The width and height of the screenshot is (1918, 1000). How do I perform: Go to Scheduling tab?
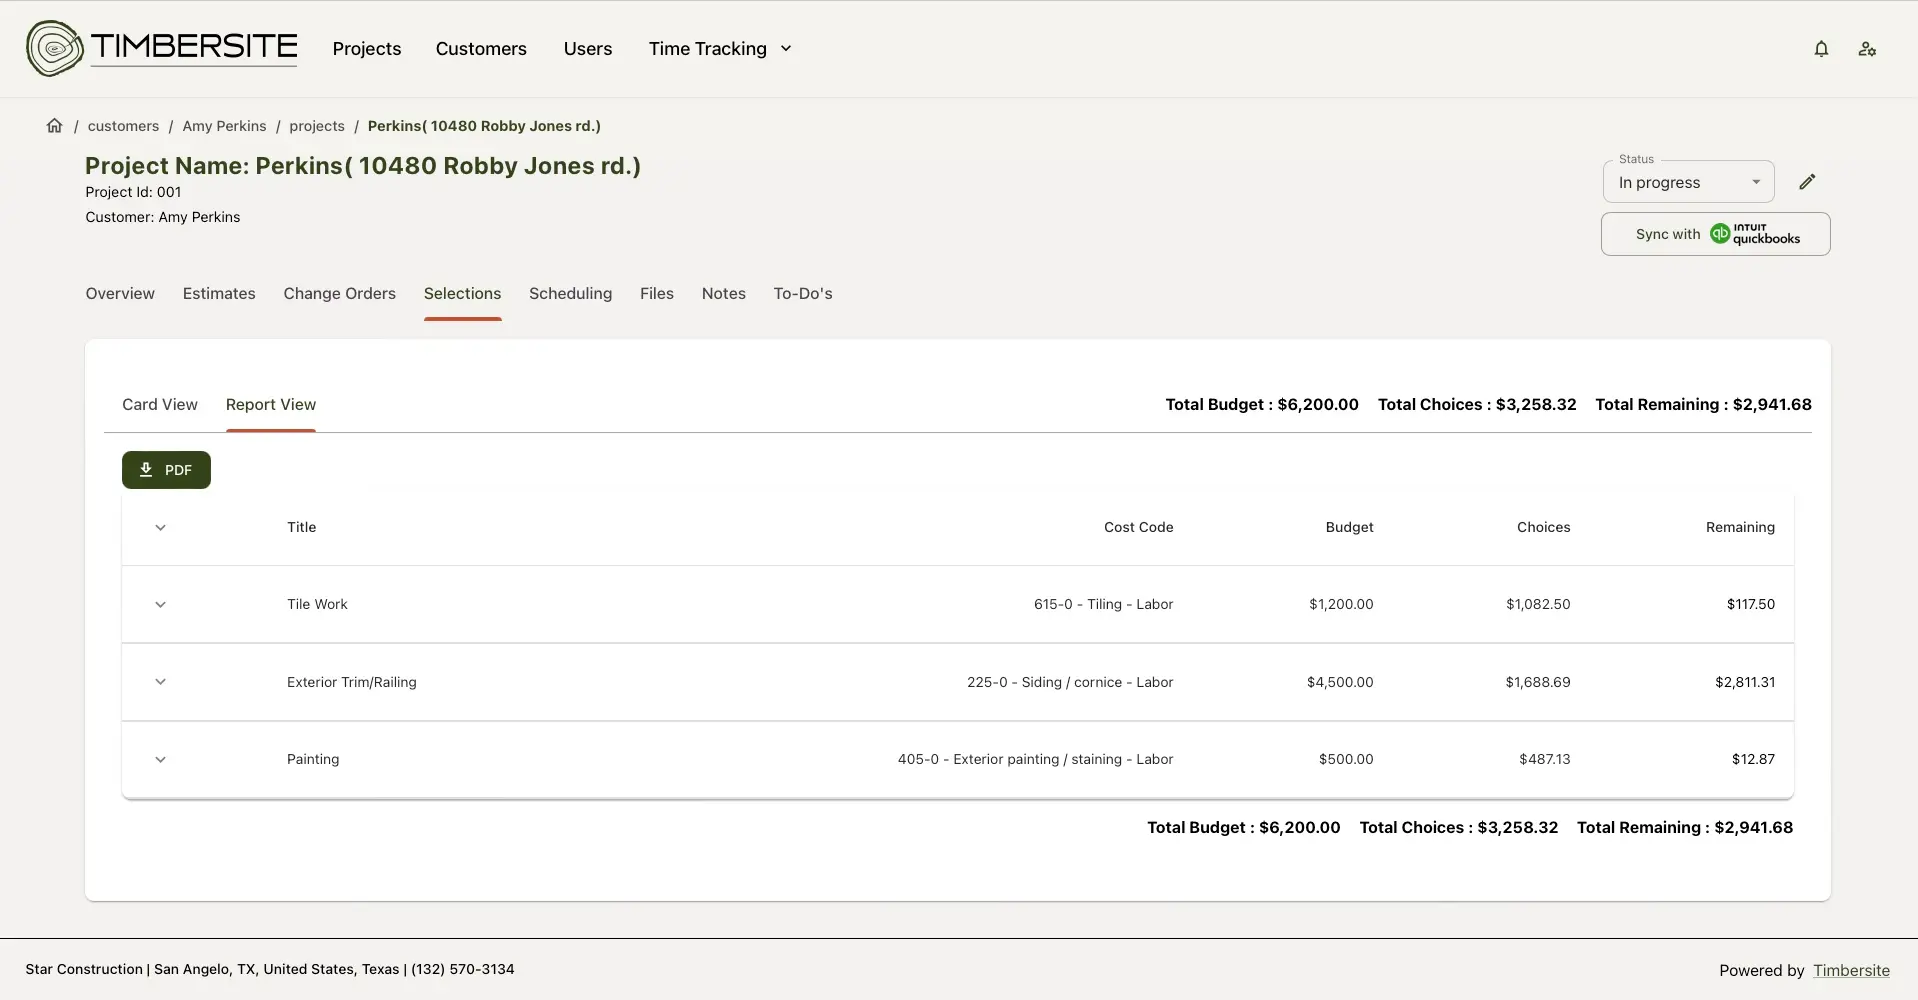point(570,294)
